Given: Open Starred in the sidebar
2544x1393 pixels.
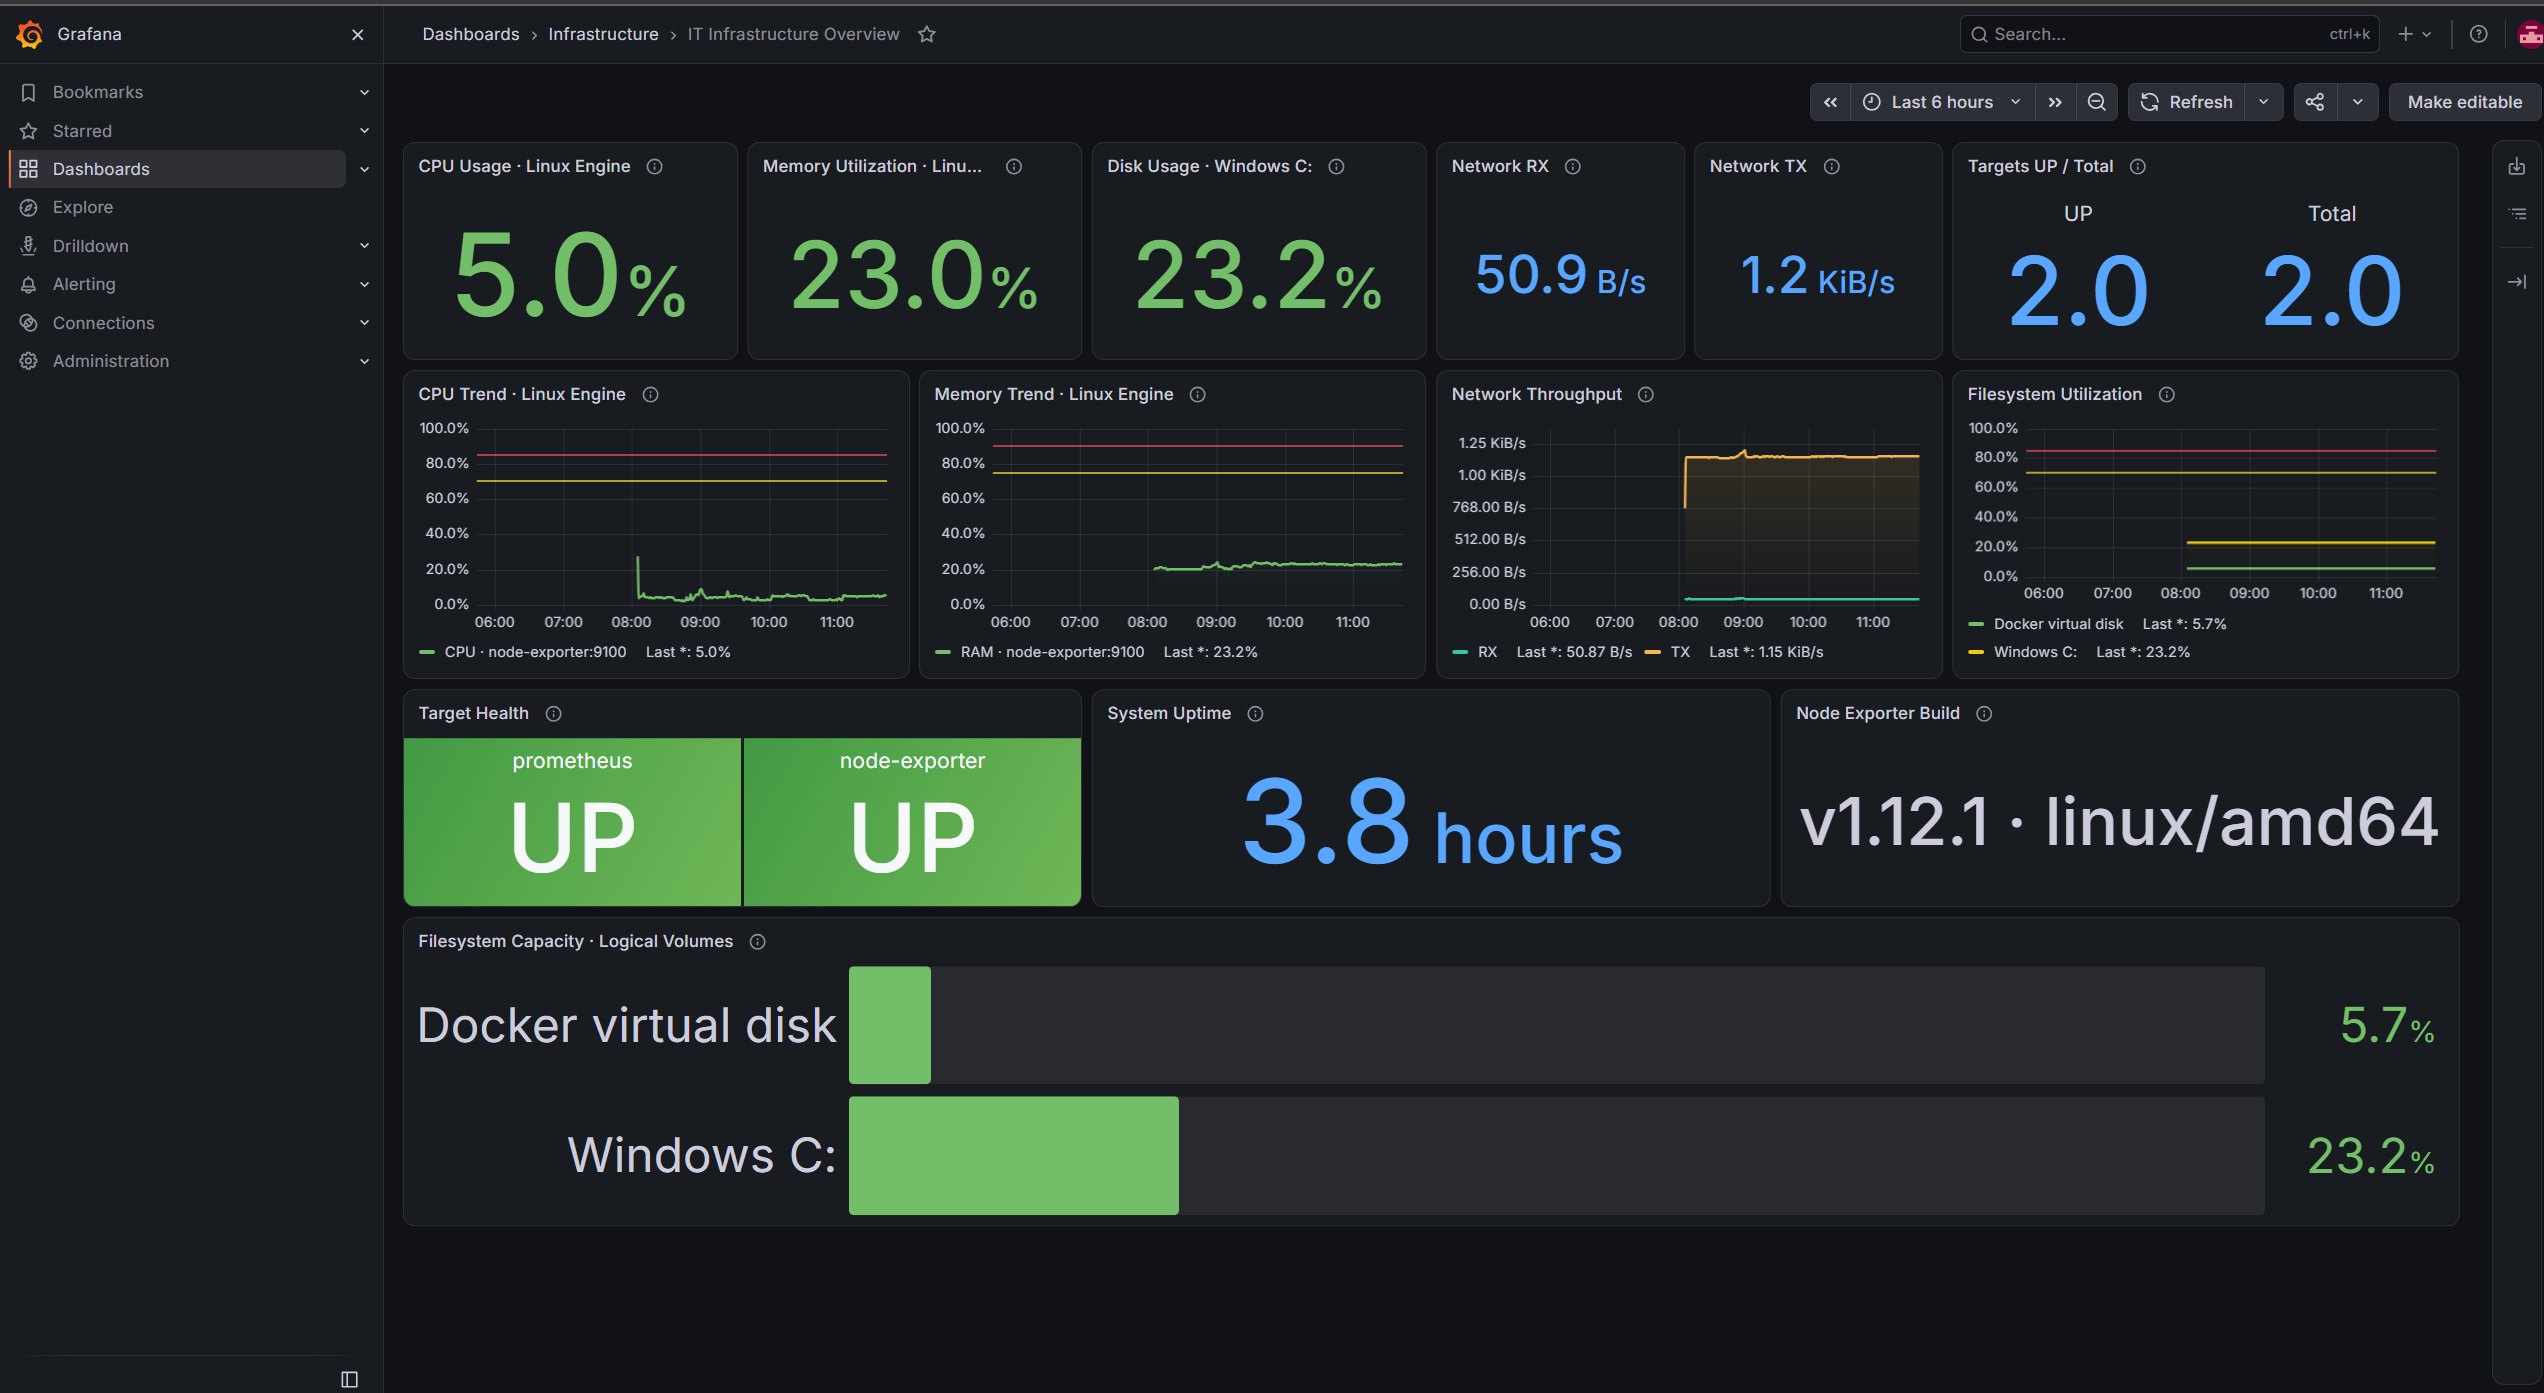Looking at the screenshot, I should 82,131.
